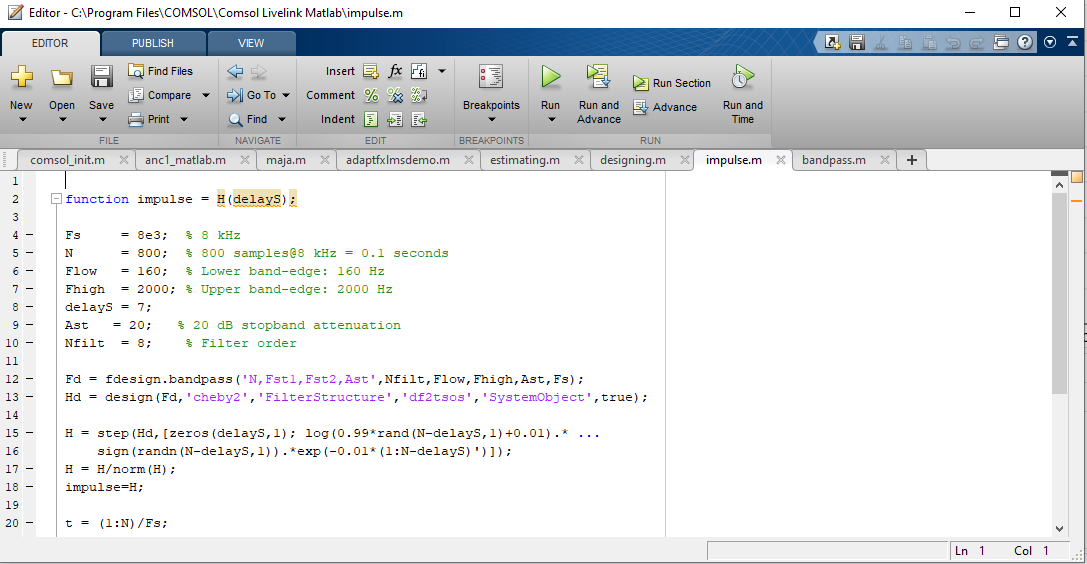Click the Run and Advance icon
The image size is (1087, 564).
598,78
